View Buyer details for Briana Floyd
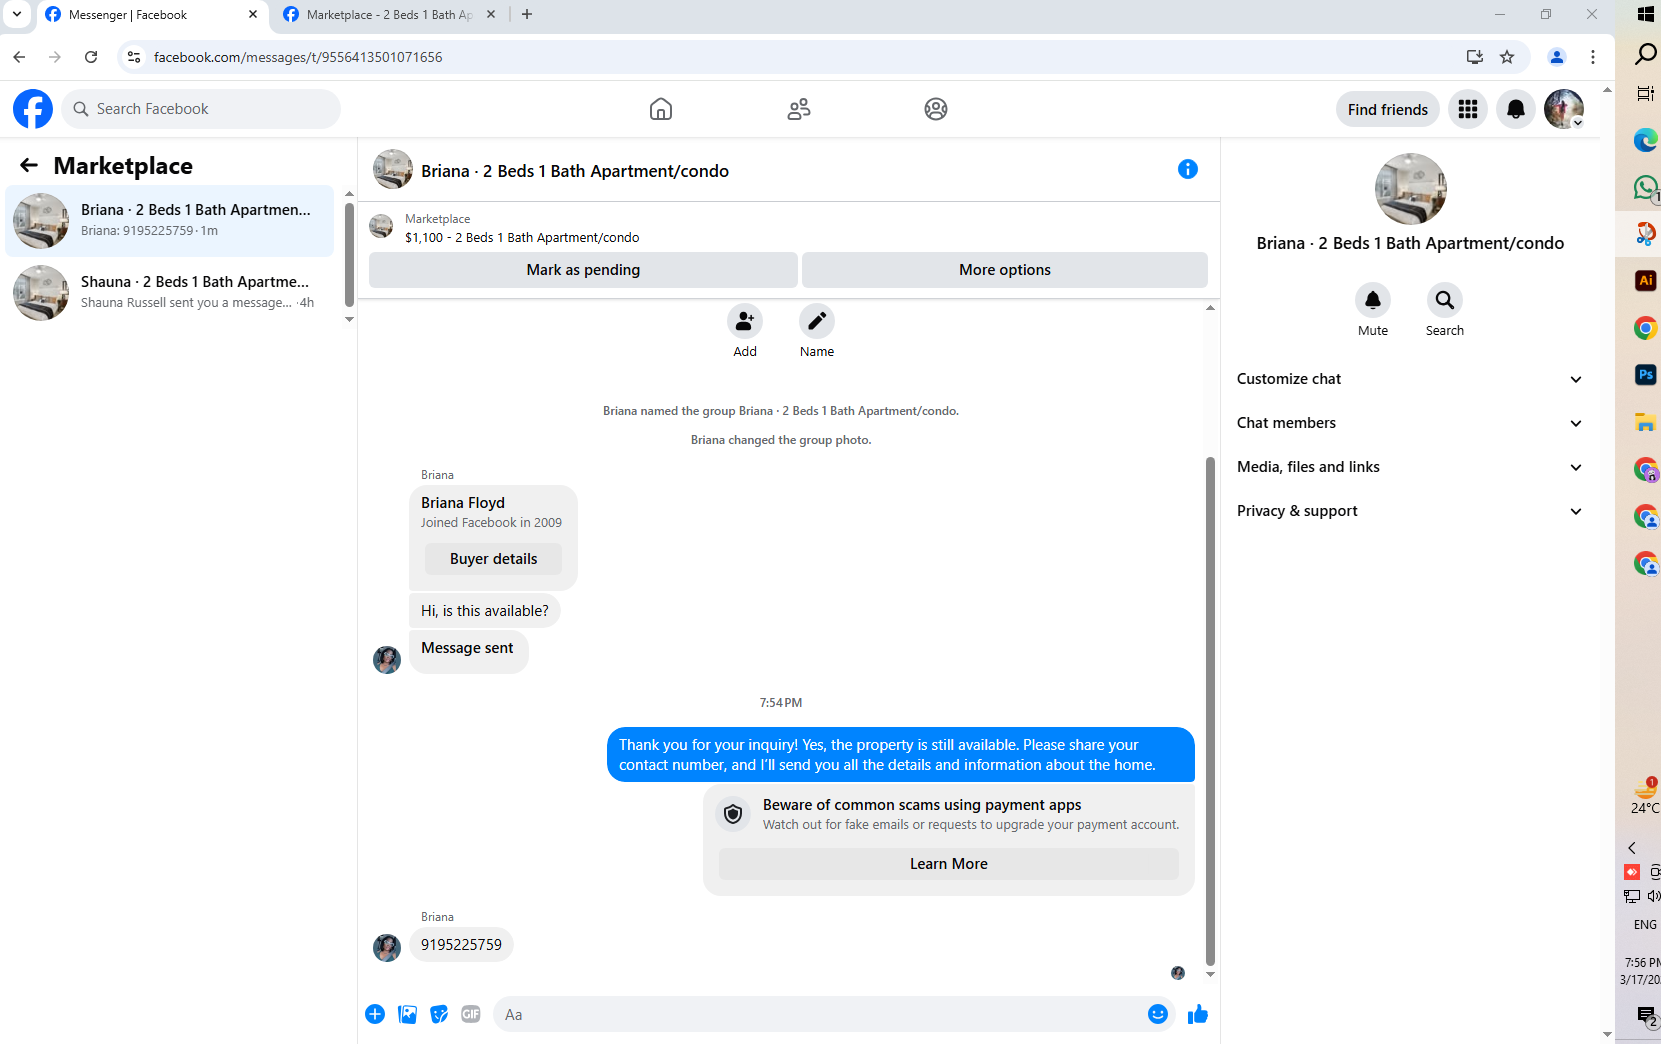The image size is (1661, 1044). (493, 559)
